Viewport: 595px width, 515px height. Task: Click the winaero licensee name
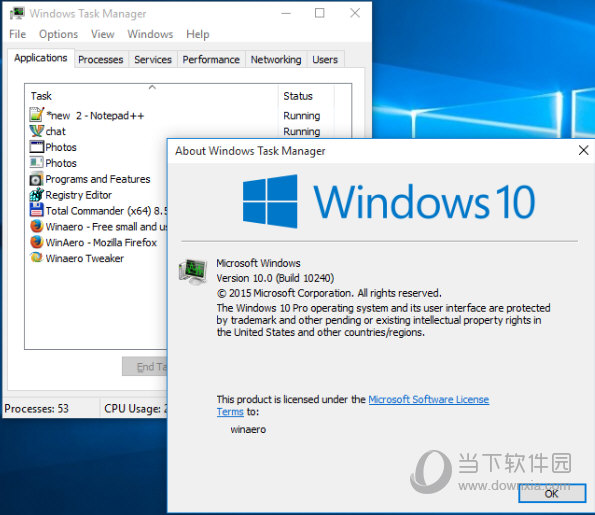[x=248, y=430]
